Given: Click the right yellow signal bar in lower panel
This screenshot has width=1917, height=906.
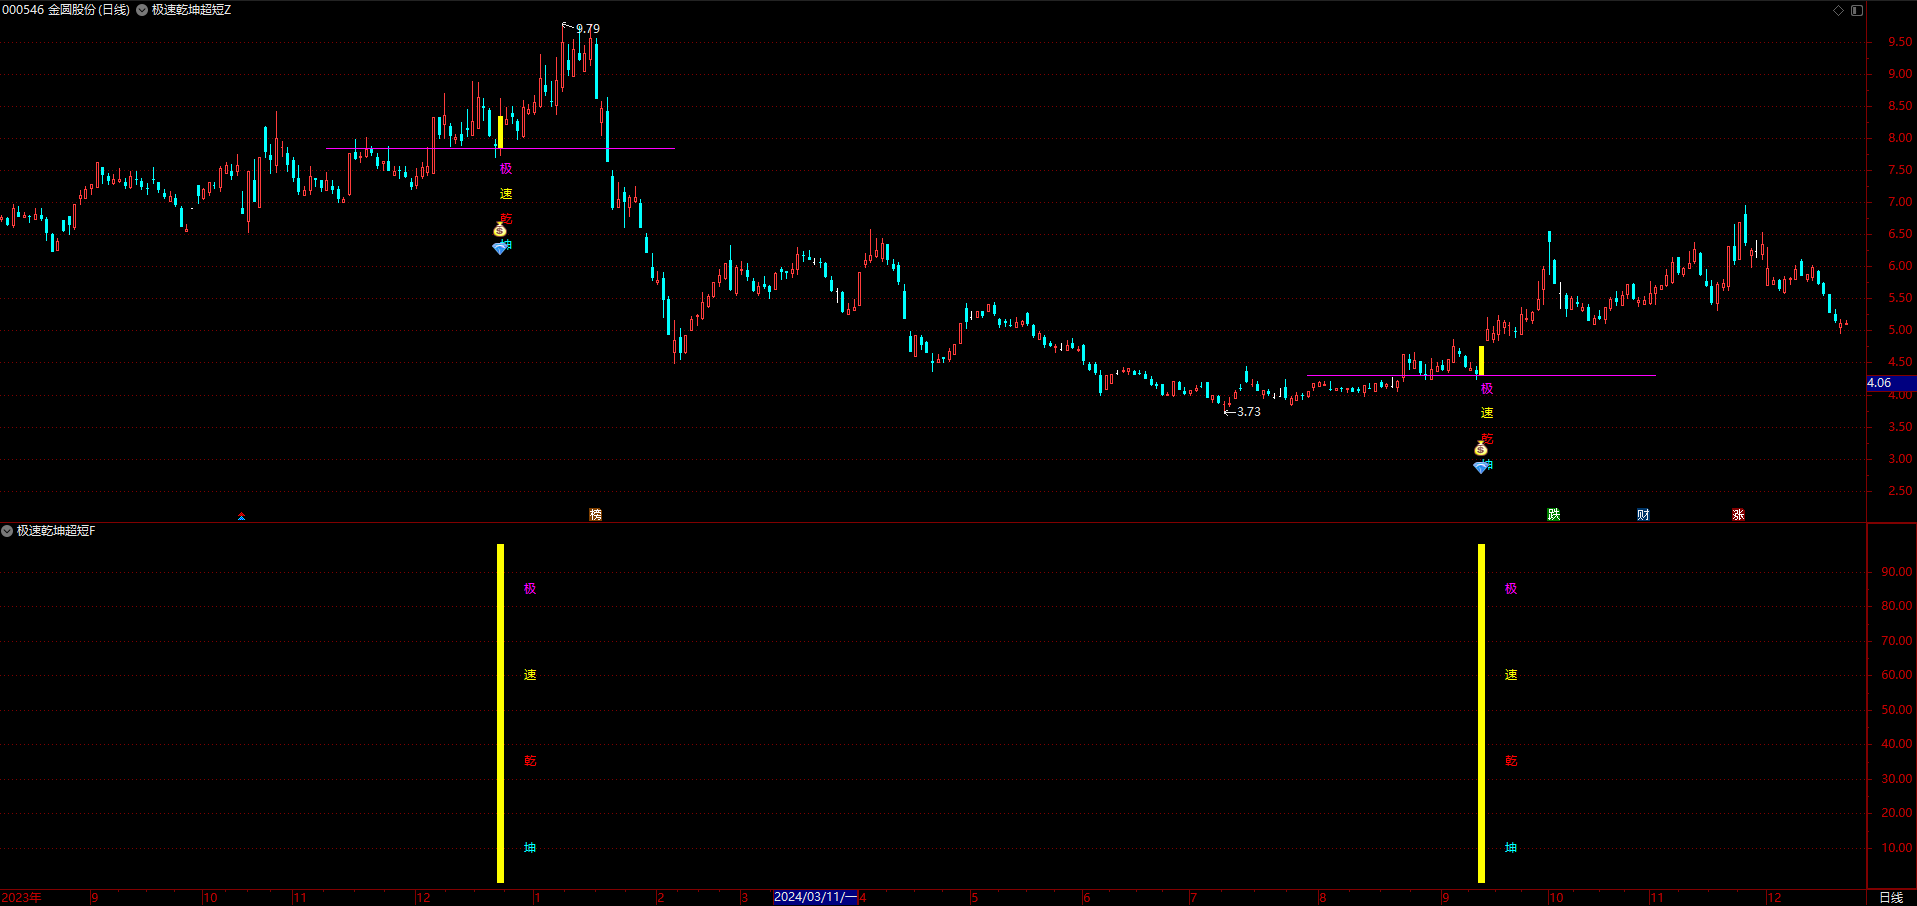Looking at the screenshot, I should (1481, 713).
